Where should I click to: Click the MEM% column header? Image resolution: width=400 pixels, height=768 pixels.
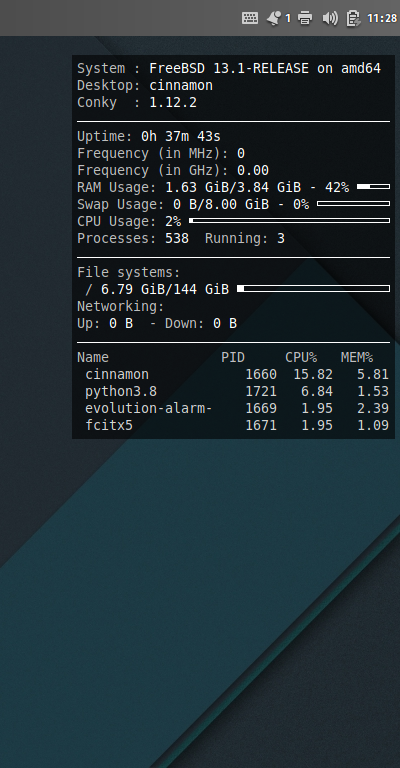(357, 358)
